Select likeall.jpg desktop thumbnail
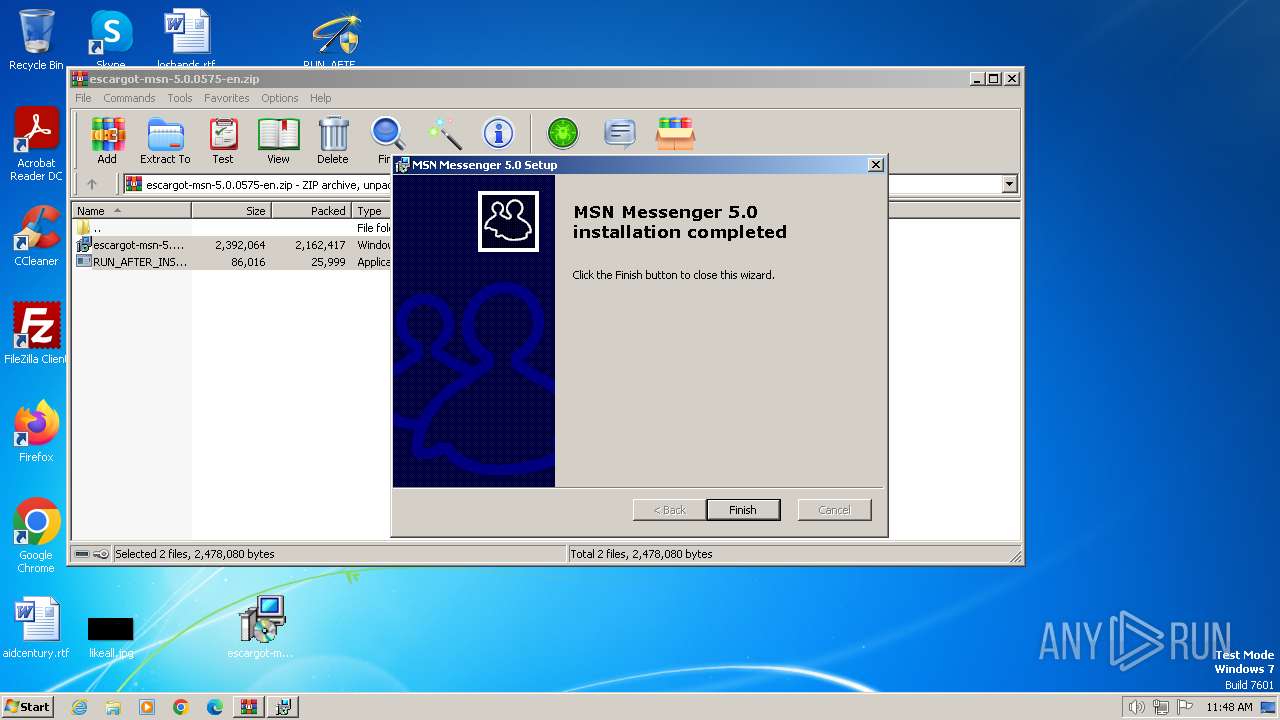Image resolution: width=1280 pixels, height=720 pixels. point(110,637)
